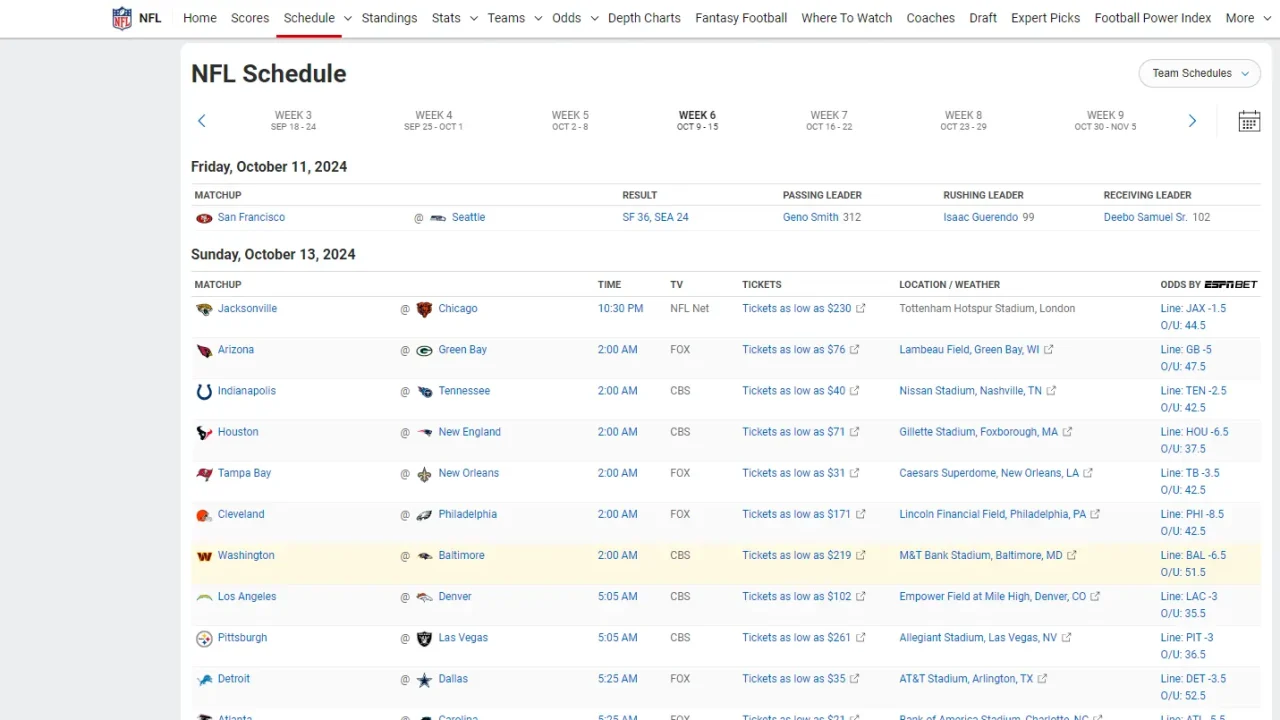Open Gillette Stadium, Foxborough, MA link
This screenshot has height=720, width=1280.
point(978,432)
